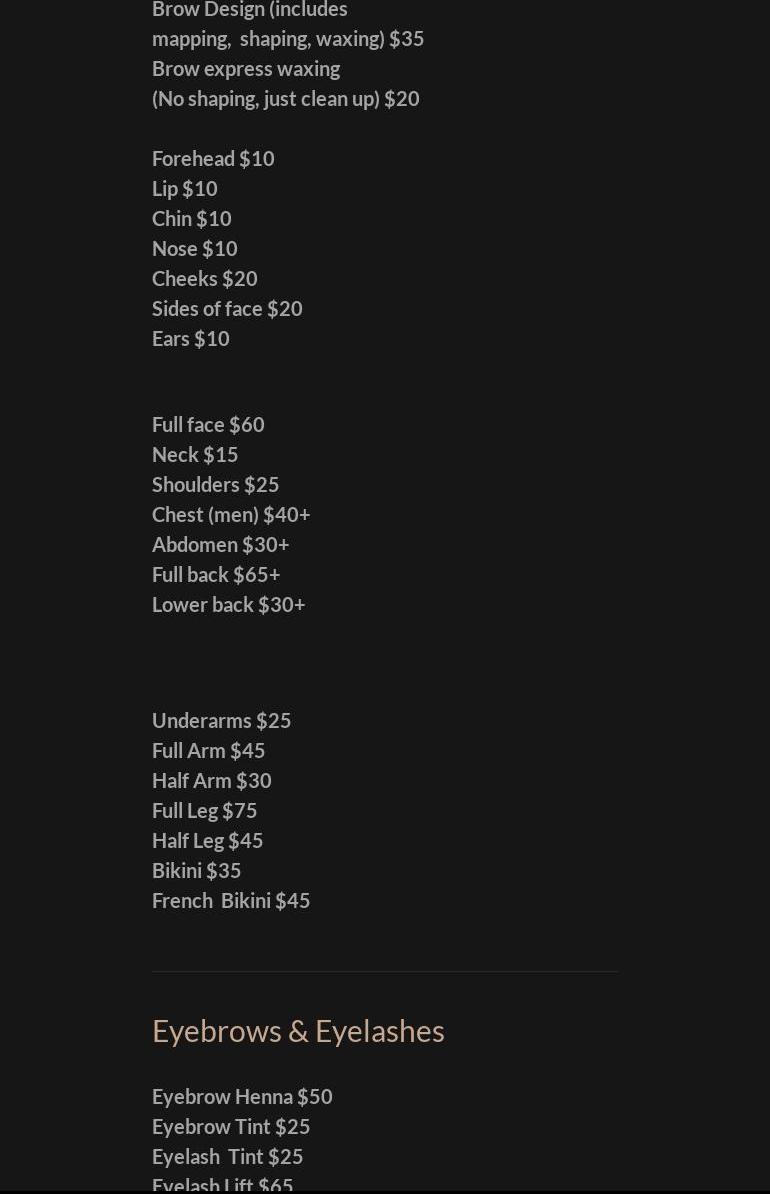Select the Shoulders $25 line

point(216,485)
